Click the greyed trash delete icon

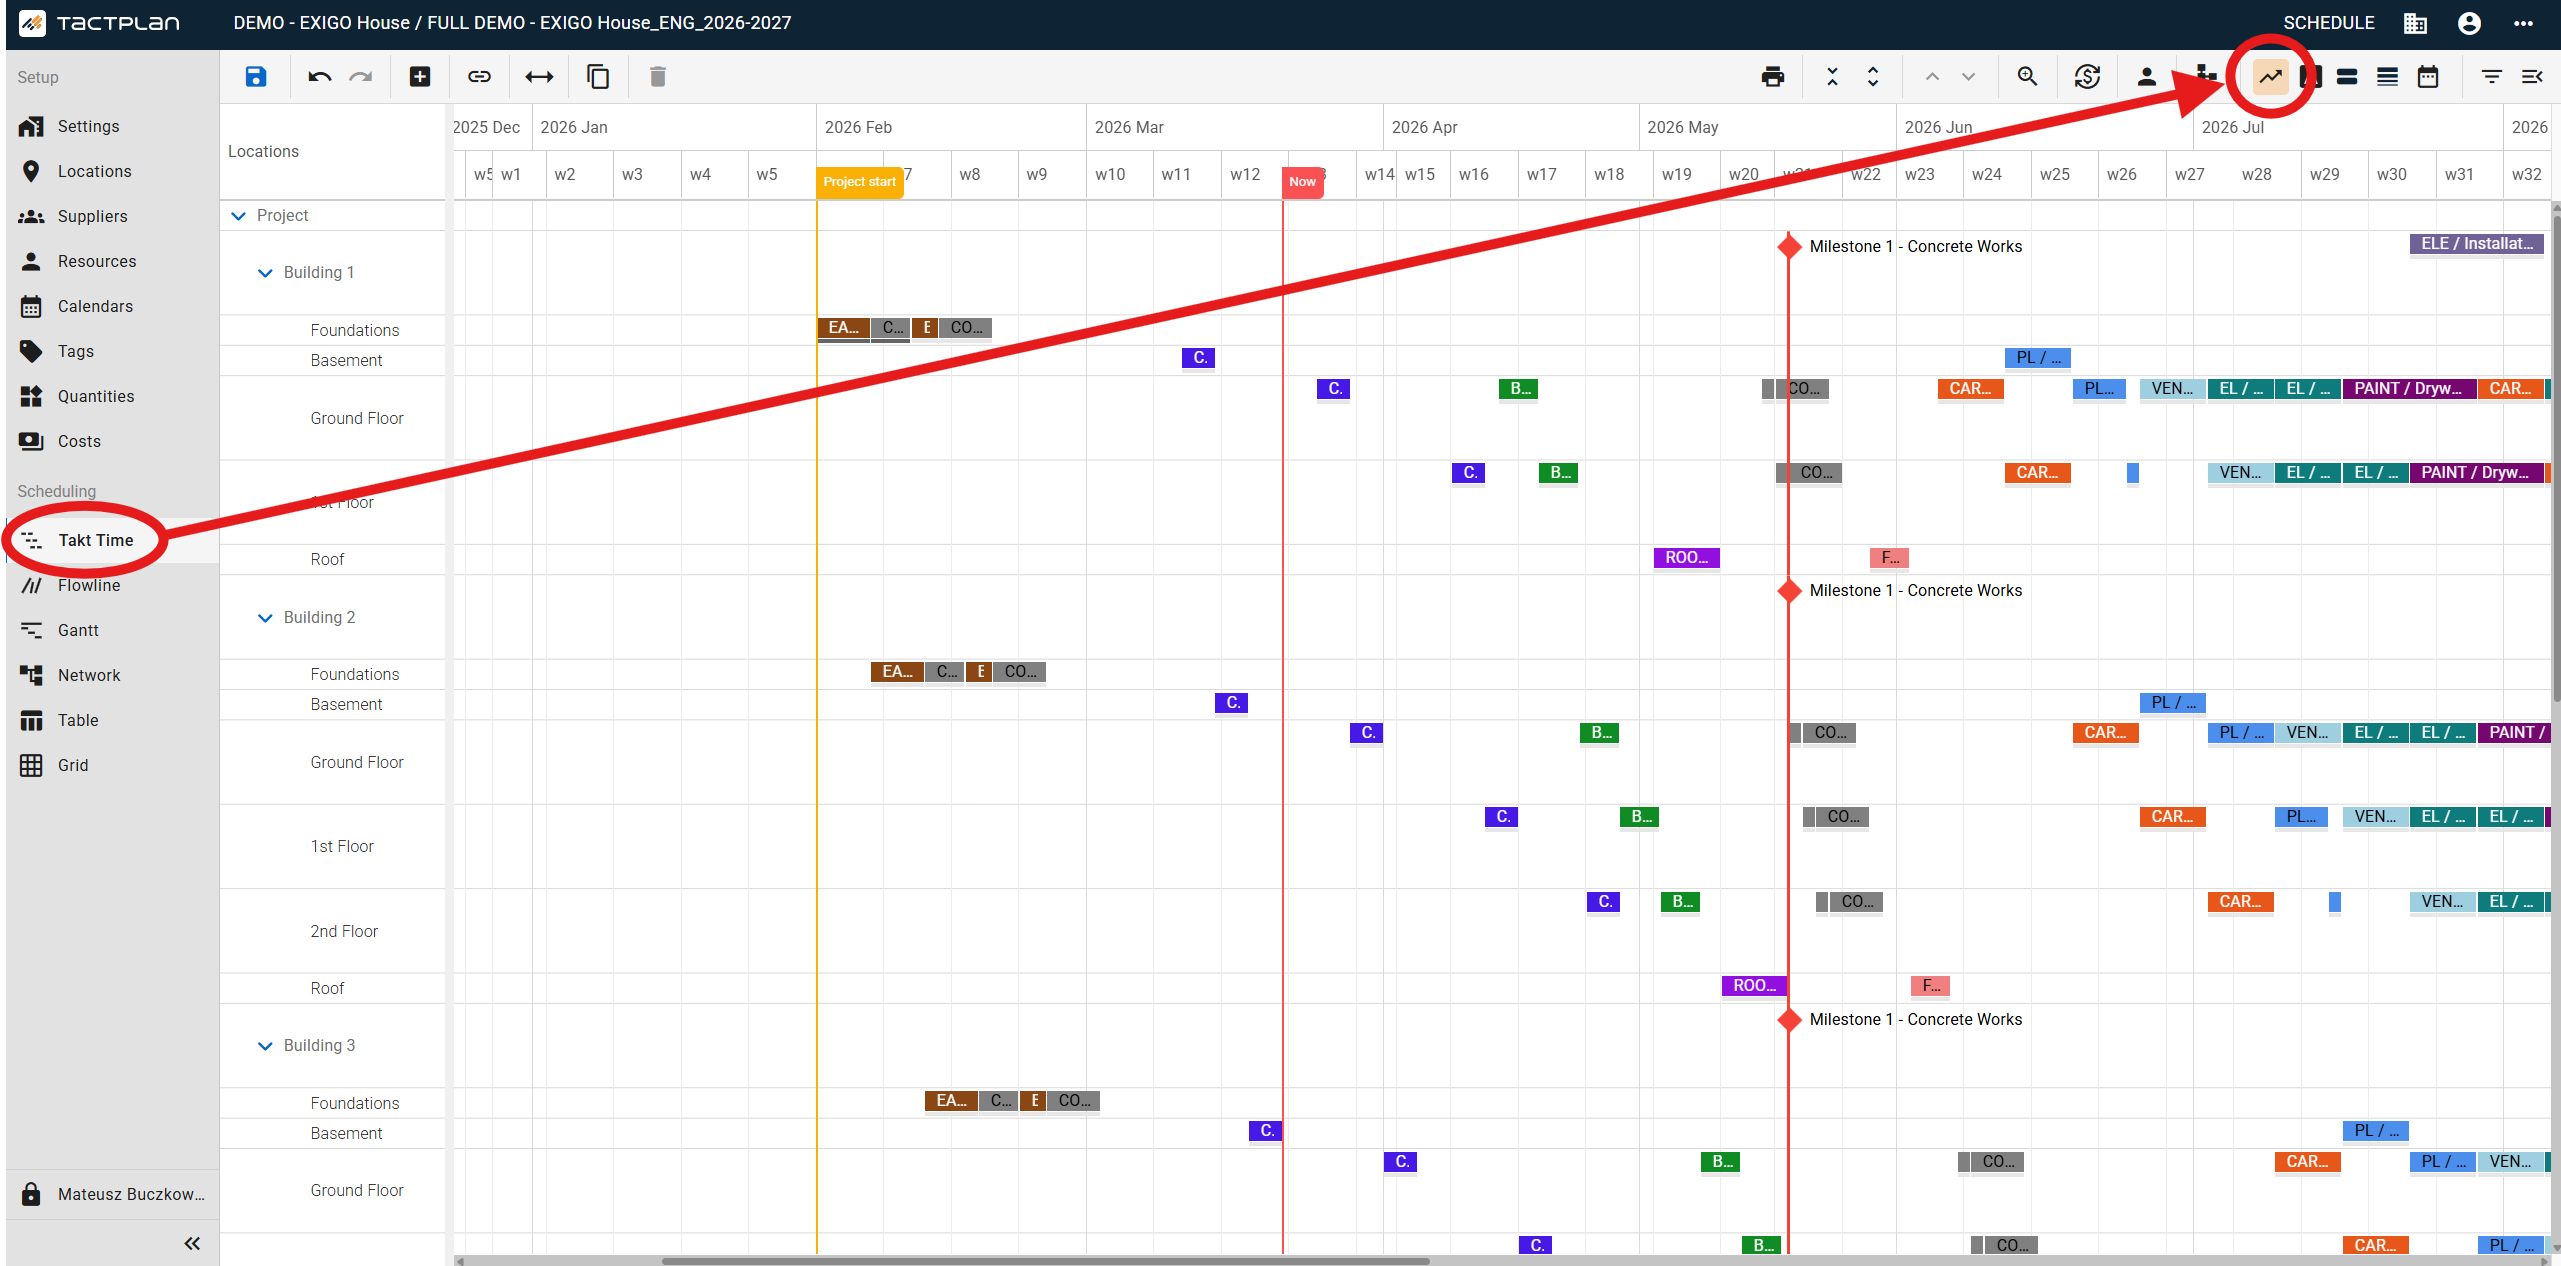pyautogui.click(x=657, y=77)
